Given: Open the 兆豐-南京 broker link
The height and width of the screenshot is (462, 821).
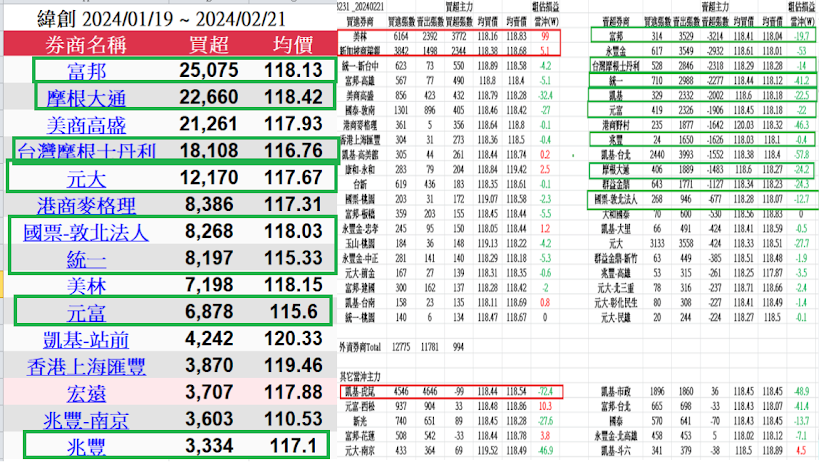Looking at the screenshot, I should pos(86,420).
